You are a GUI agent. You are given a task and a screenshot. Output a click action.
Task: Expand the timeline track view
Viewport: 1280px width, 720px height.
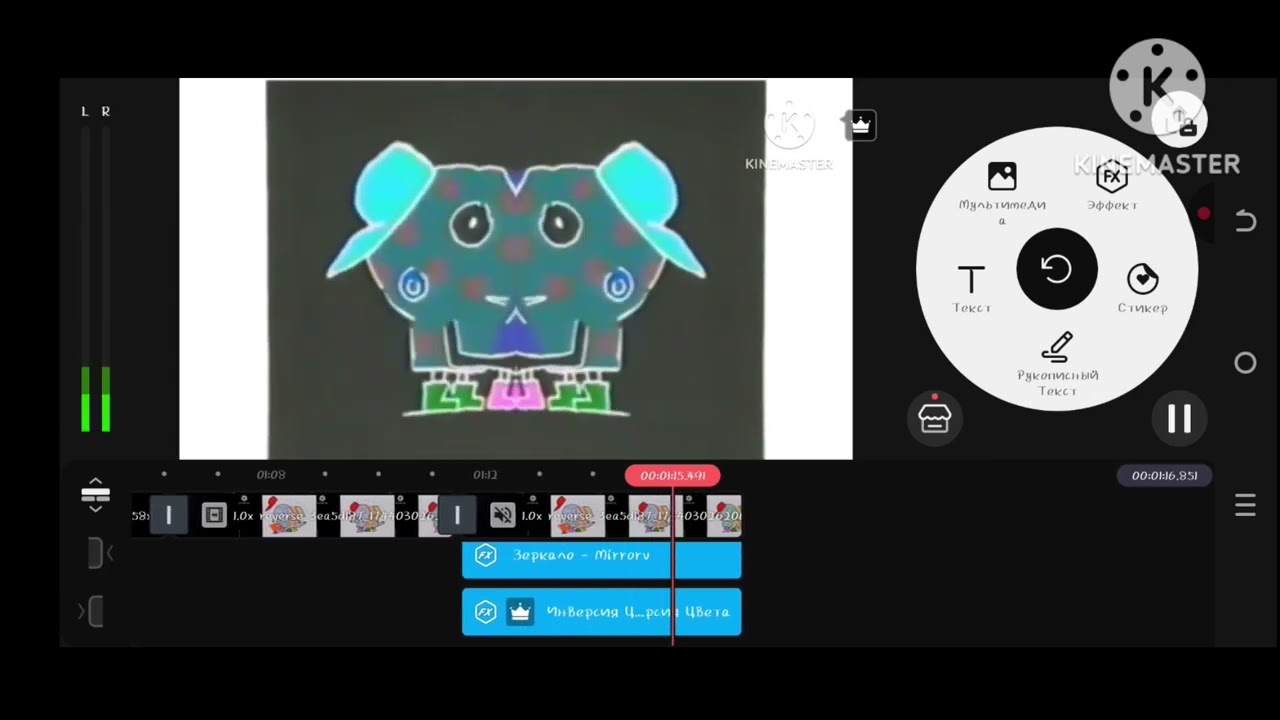click(95, 495)
